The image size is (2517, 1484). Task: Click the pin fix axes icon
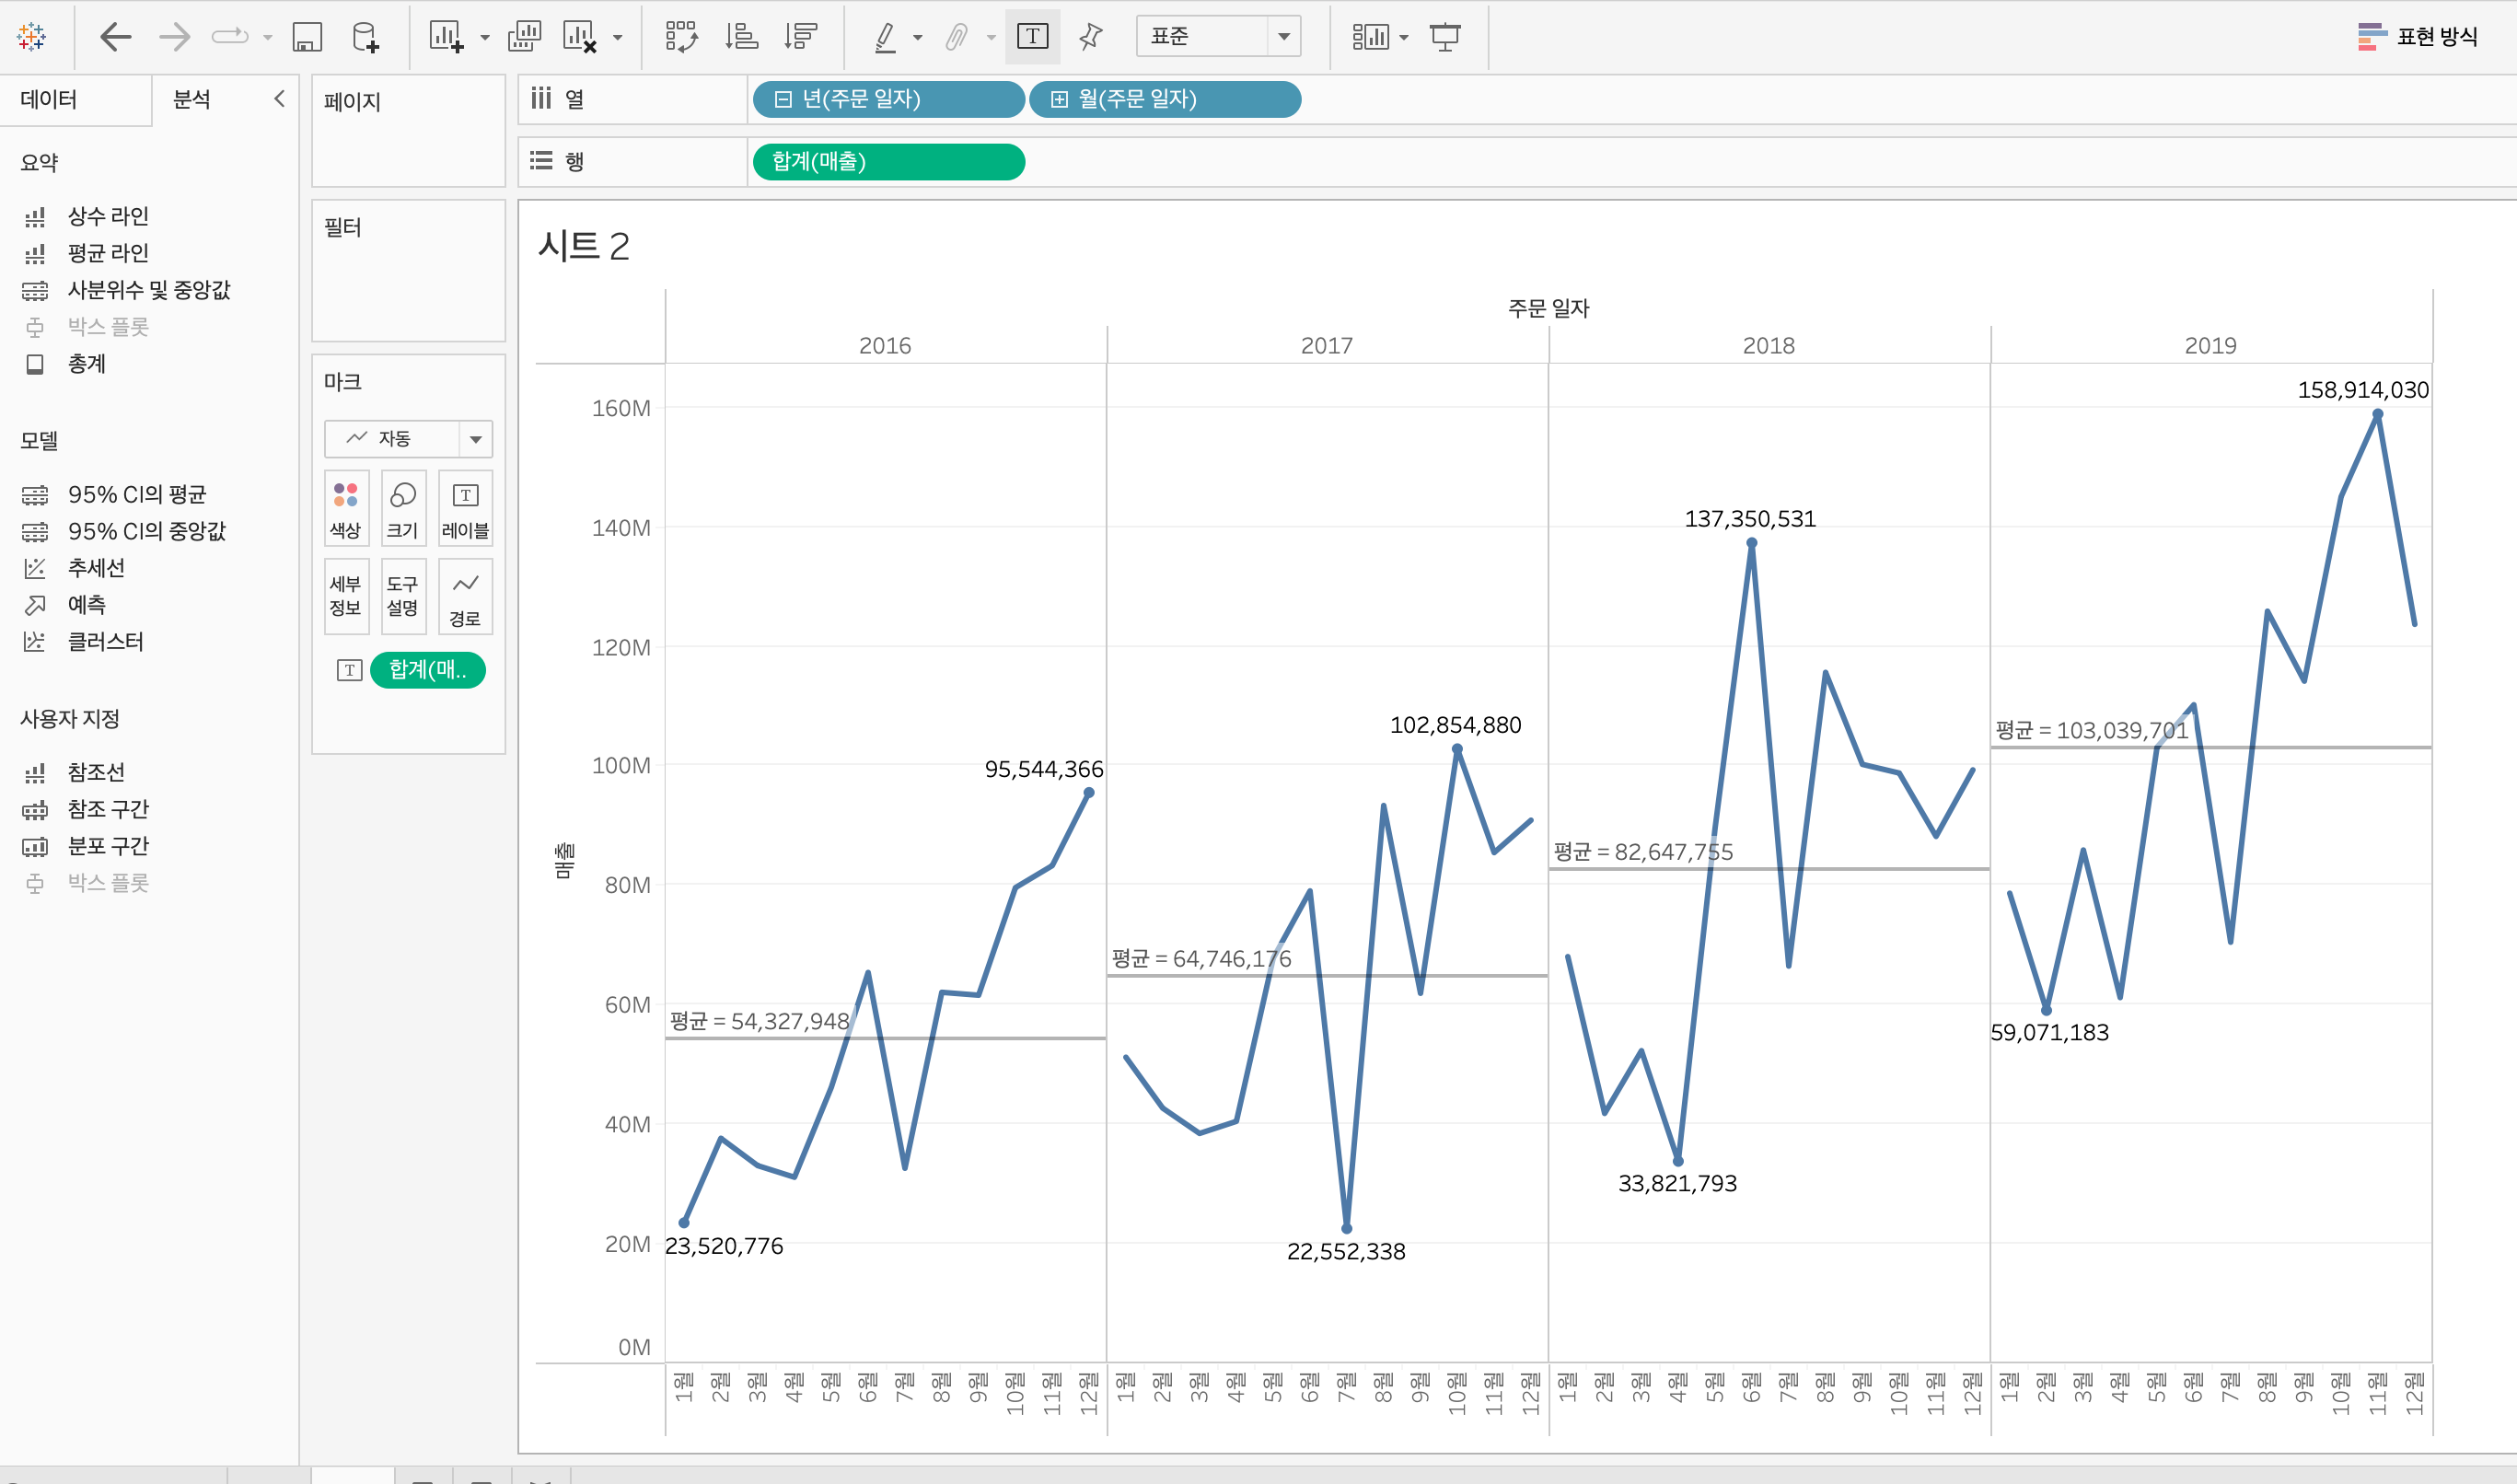click(1090, 37)
